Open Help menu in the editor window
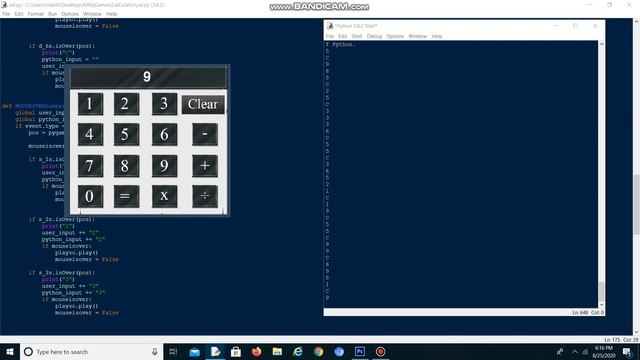The height and width of the screenshot is (360, 640). pos(111,14)
